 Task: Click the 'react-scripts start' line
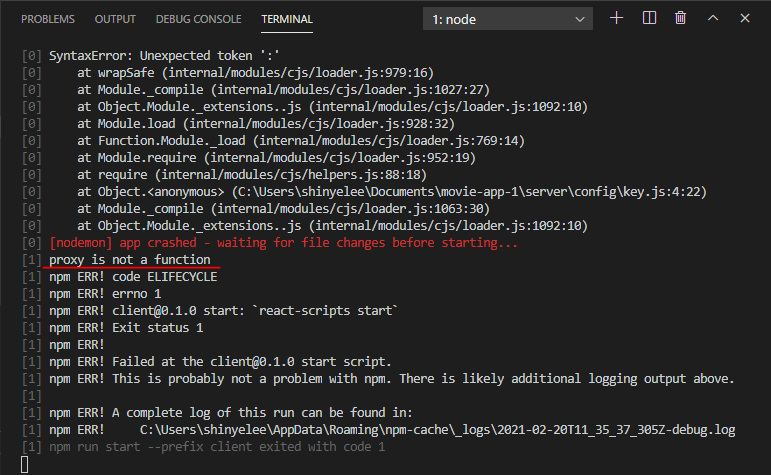point(223,311)
